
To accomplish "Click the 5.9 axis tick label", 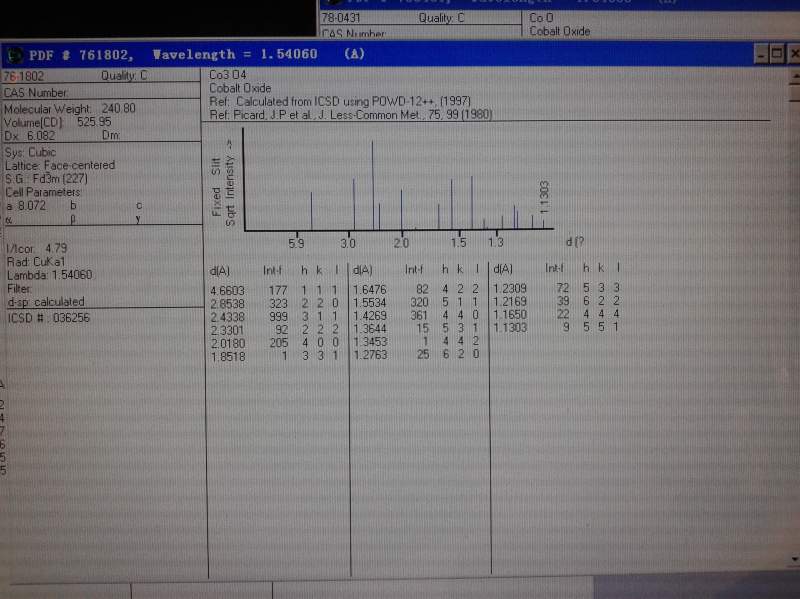I will tap(296, 243).
